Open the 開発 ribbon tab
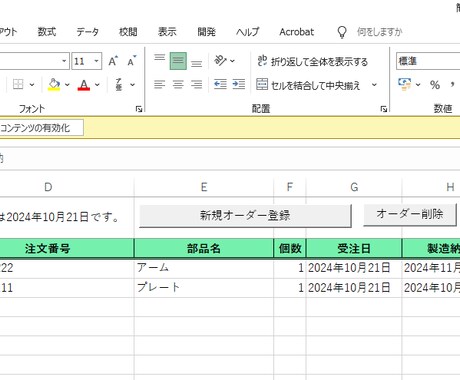 206,32
